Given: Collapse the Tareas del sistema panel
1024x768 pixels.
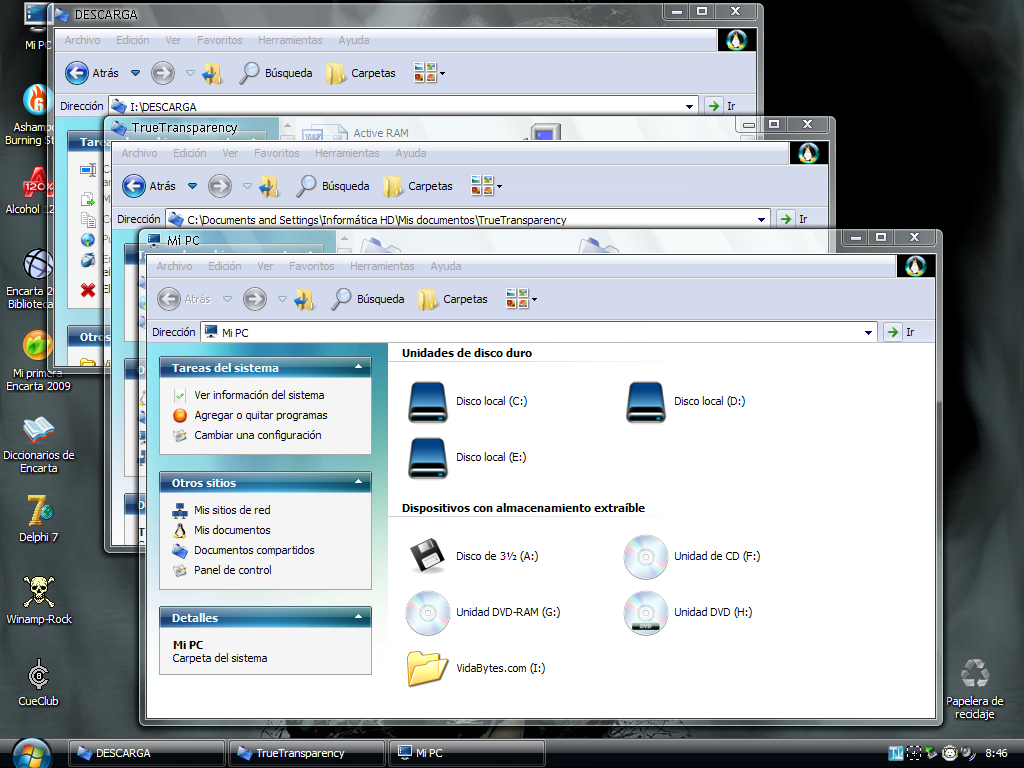Looking at the screenshot, I should [x=359, y=368].
